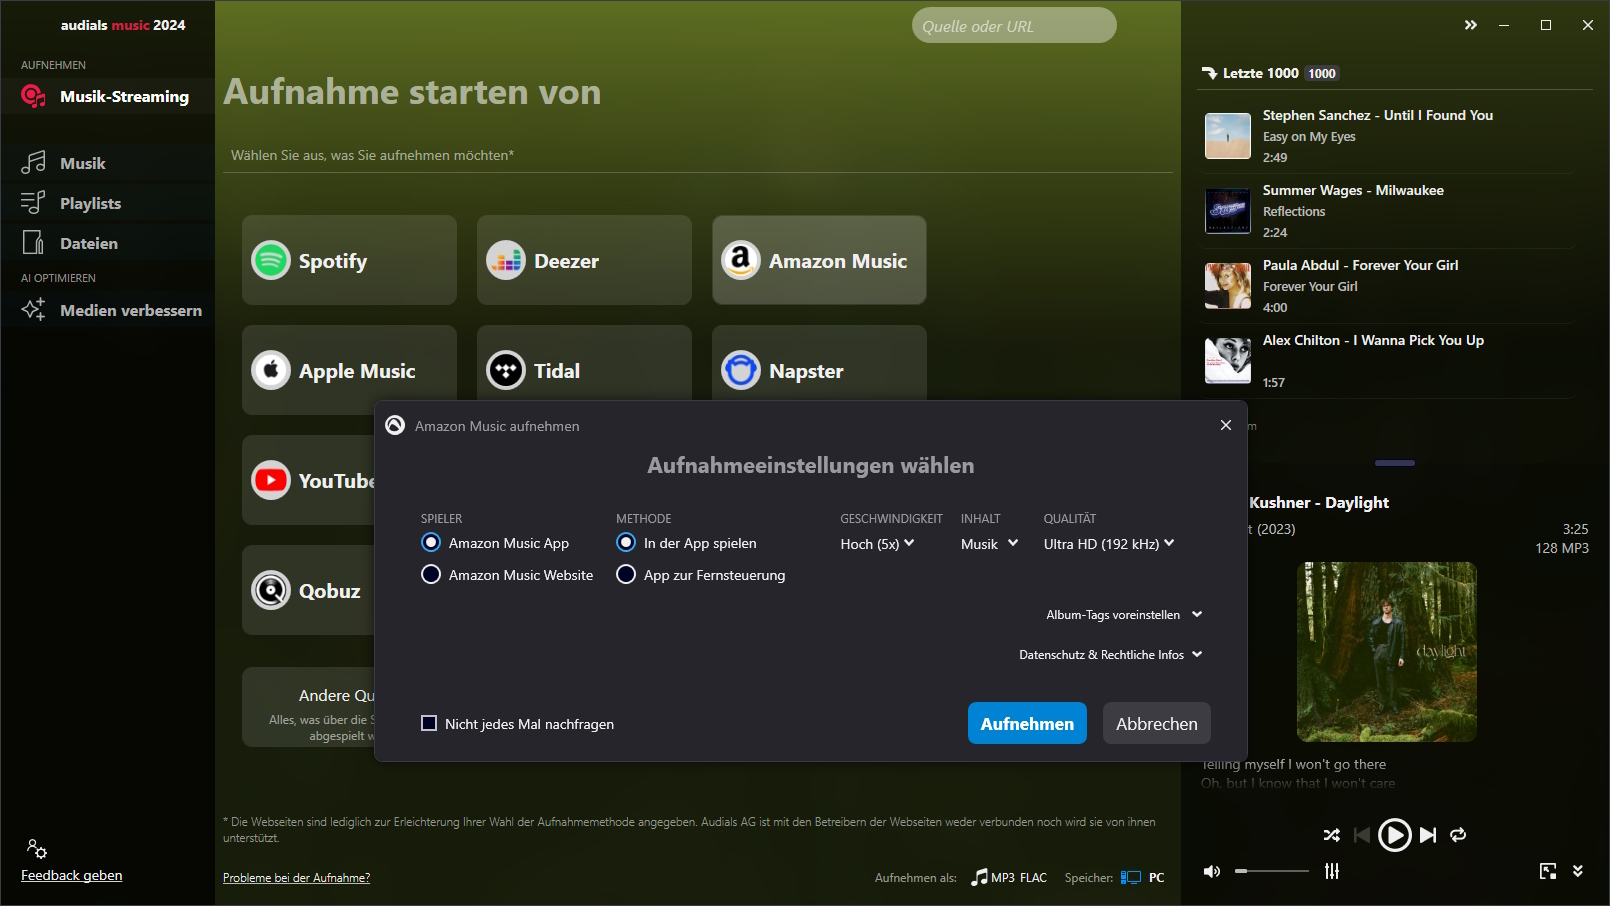Open the Inhalt Musik dropdown
This screenshot has height=906, width=1610.
pyautogui.click(x=989, y=543)
